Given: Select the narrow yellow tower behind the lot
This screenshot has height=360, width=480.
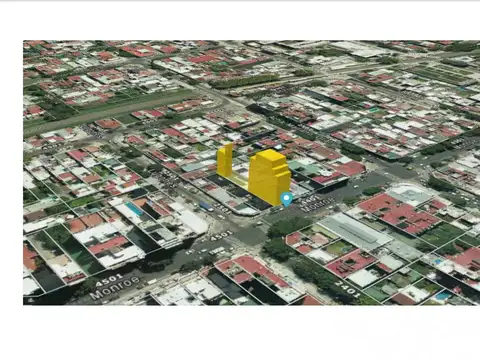Looking at the screenshot, I should coord(225,160).
